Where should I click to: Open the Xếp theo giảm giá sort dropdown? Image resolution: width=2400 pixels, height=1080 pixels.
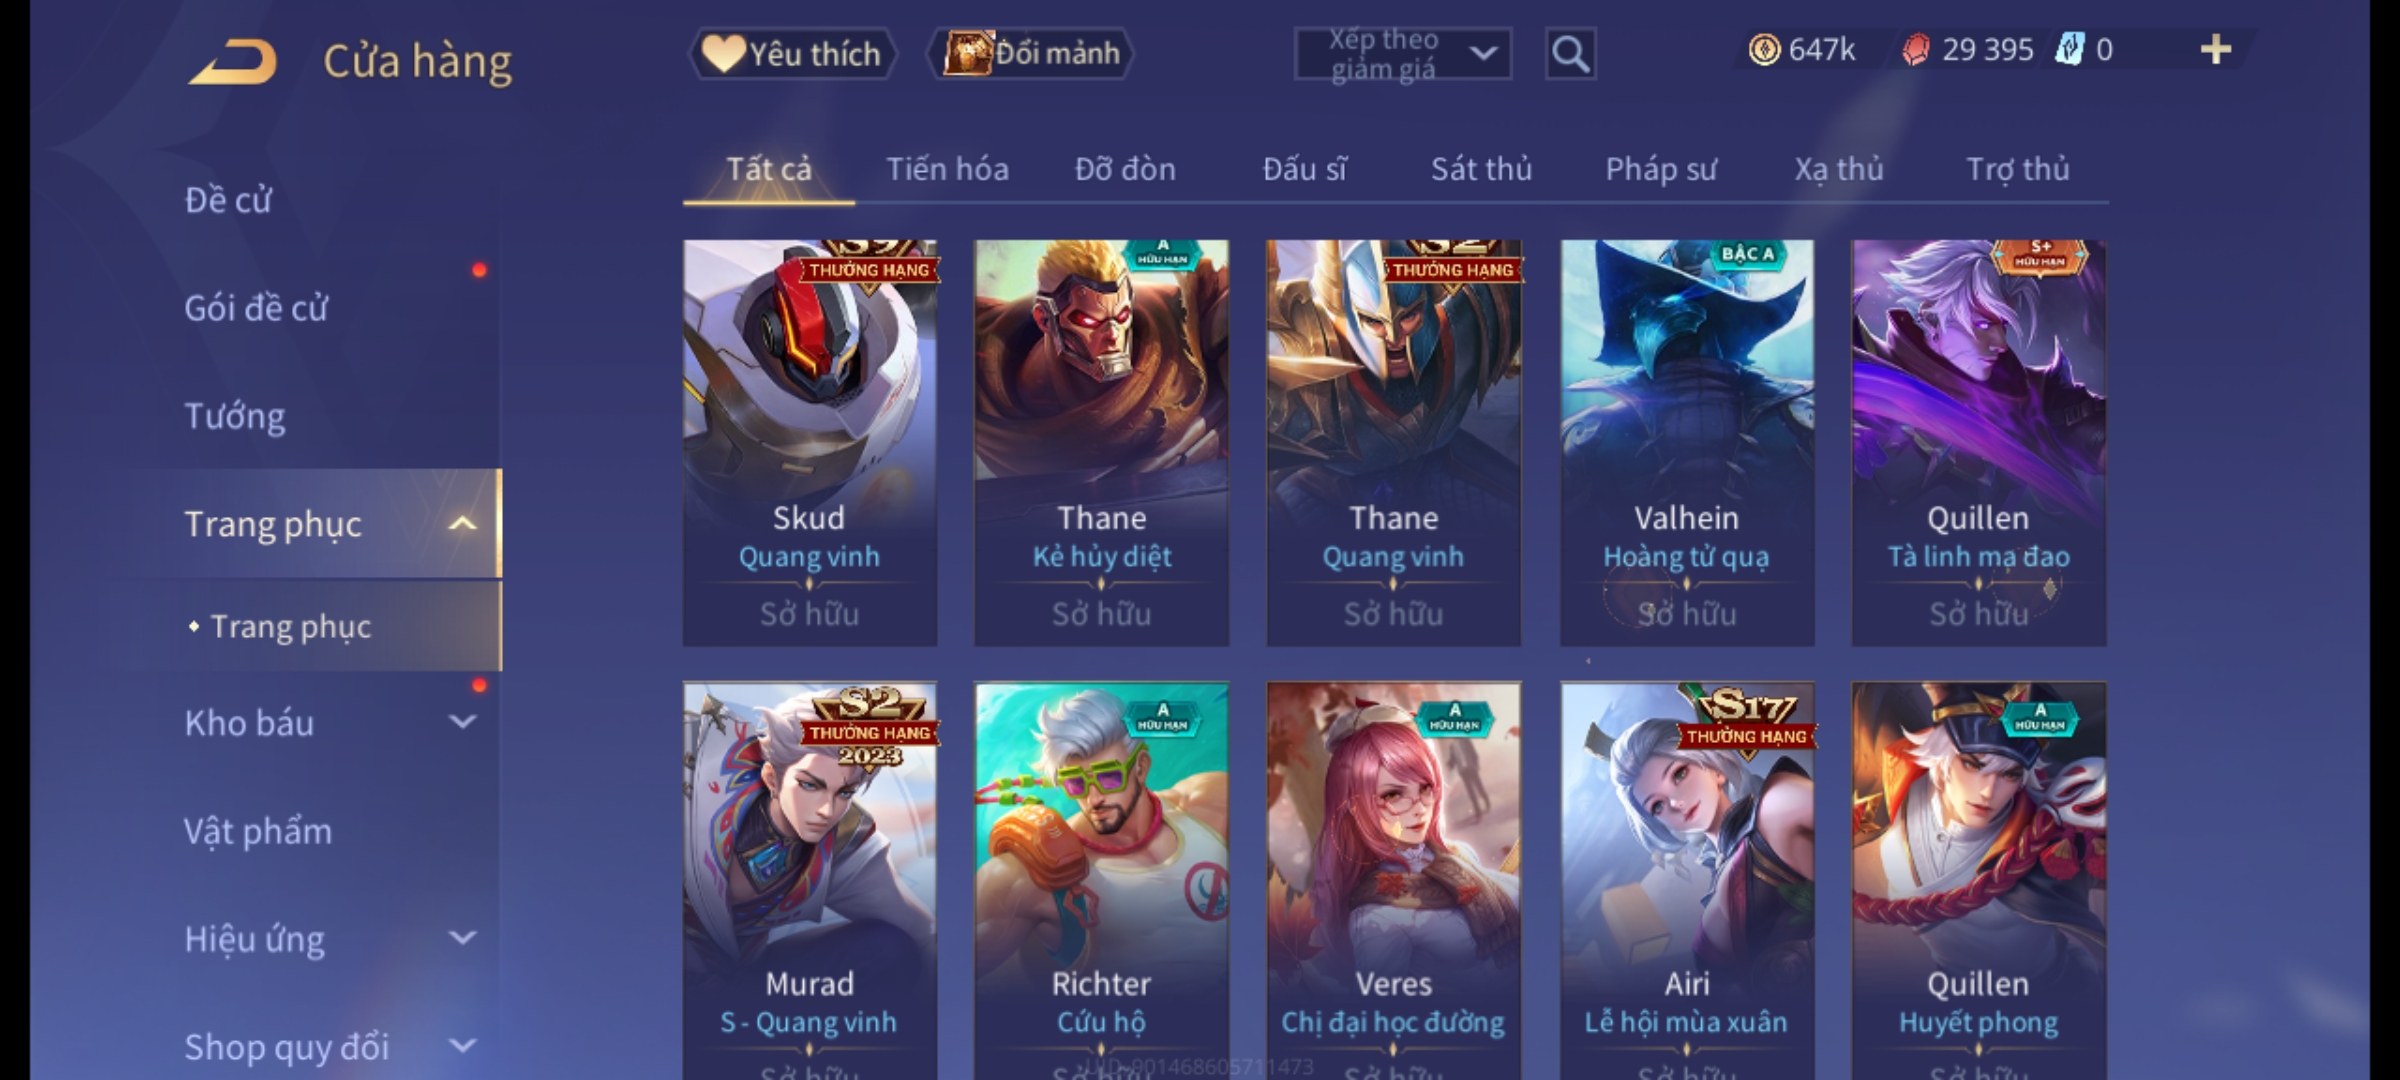1402,54
